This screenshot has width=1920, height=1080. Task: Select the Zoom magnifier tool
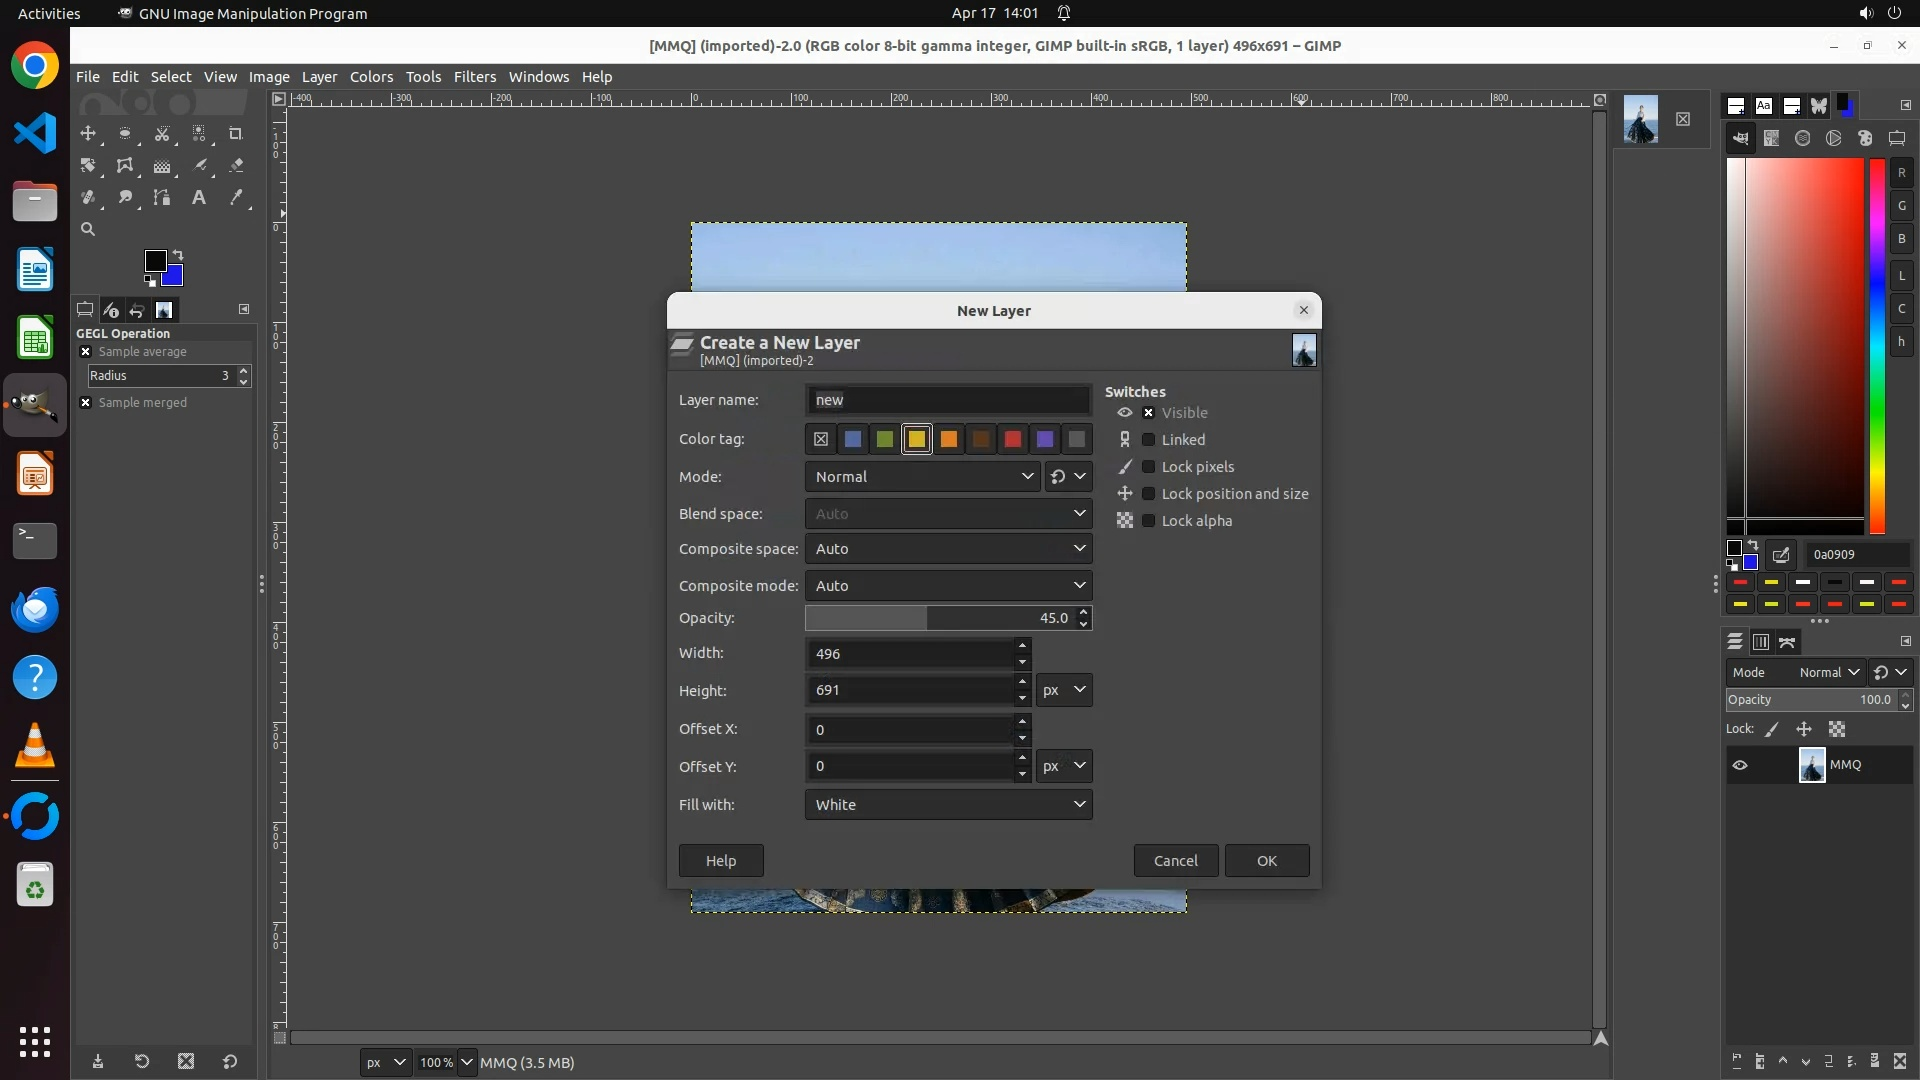[88, 229]
